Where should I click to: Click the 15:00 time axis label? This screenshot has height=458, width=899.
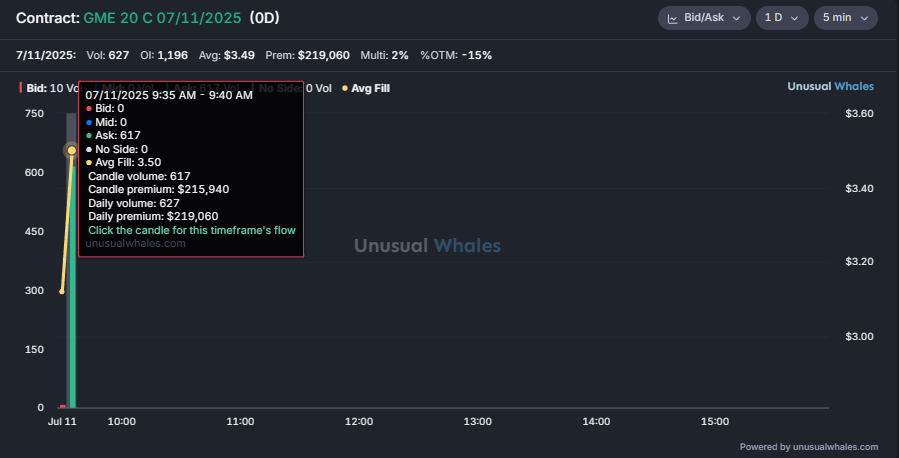pyautogui.click(x=715, y=421)
